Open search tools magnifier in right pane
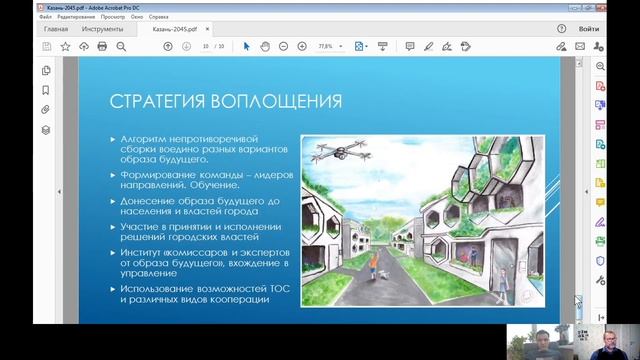This screenshot has width=640, height=360. tap(600, 66)
